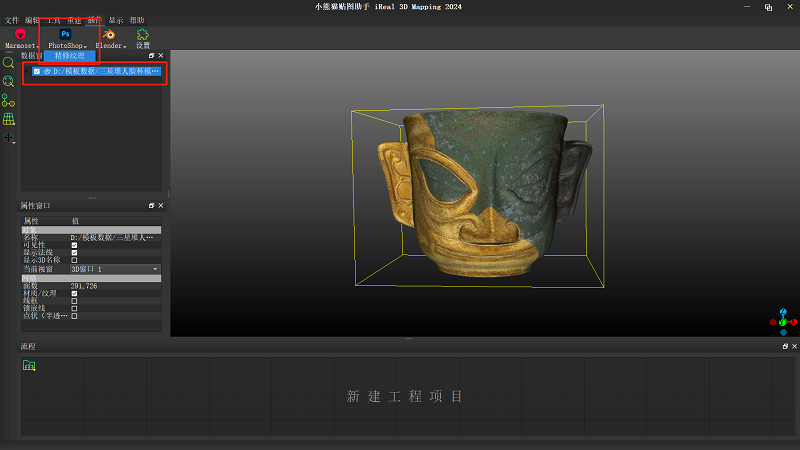Toggle the 显示法线 checkbox
The image size is (800, 450).
click(x=74, y=253)
